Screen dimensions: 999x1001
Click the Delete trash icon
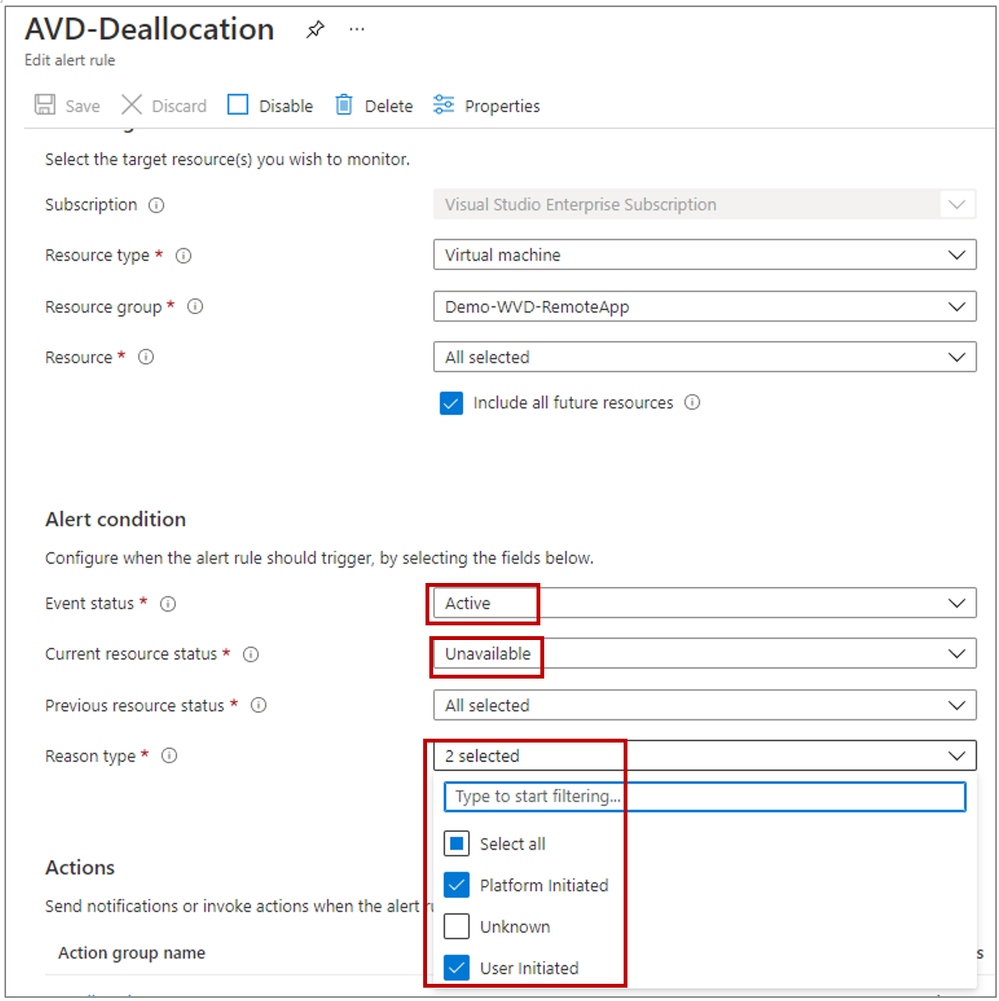point(343,105)
